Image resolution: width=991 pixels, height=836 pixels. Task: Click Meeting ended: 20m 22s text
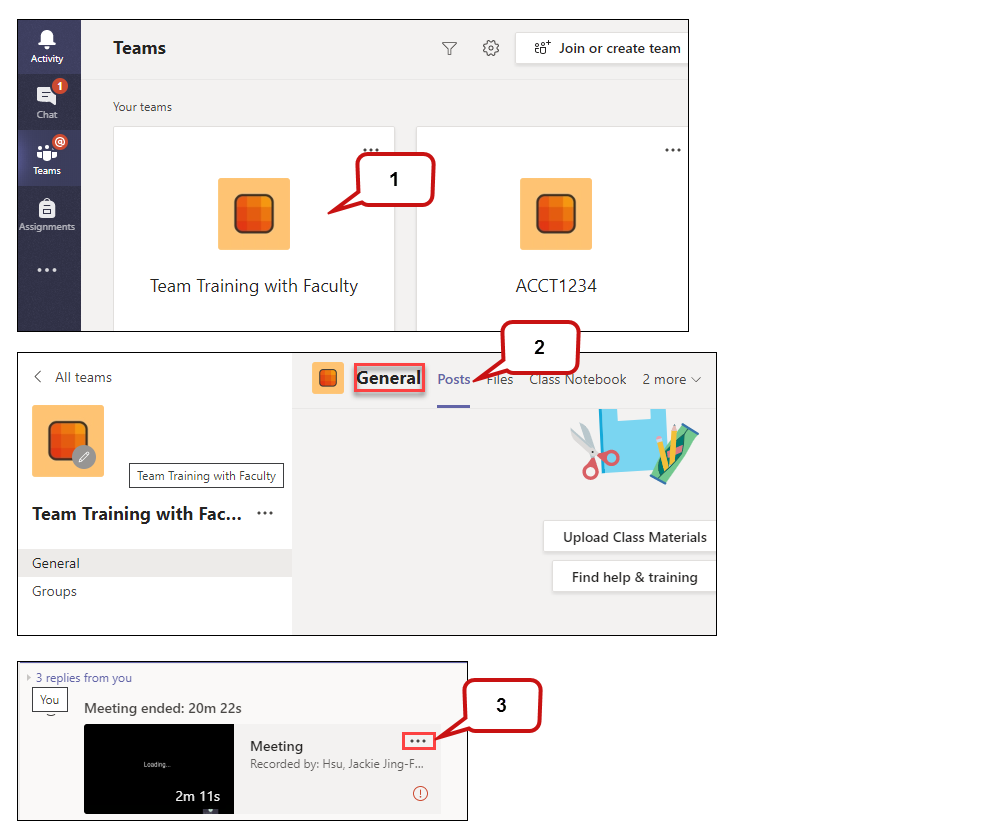click(163, 708)
